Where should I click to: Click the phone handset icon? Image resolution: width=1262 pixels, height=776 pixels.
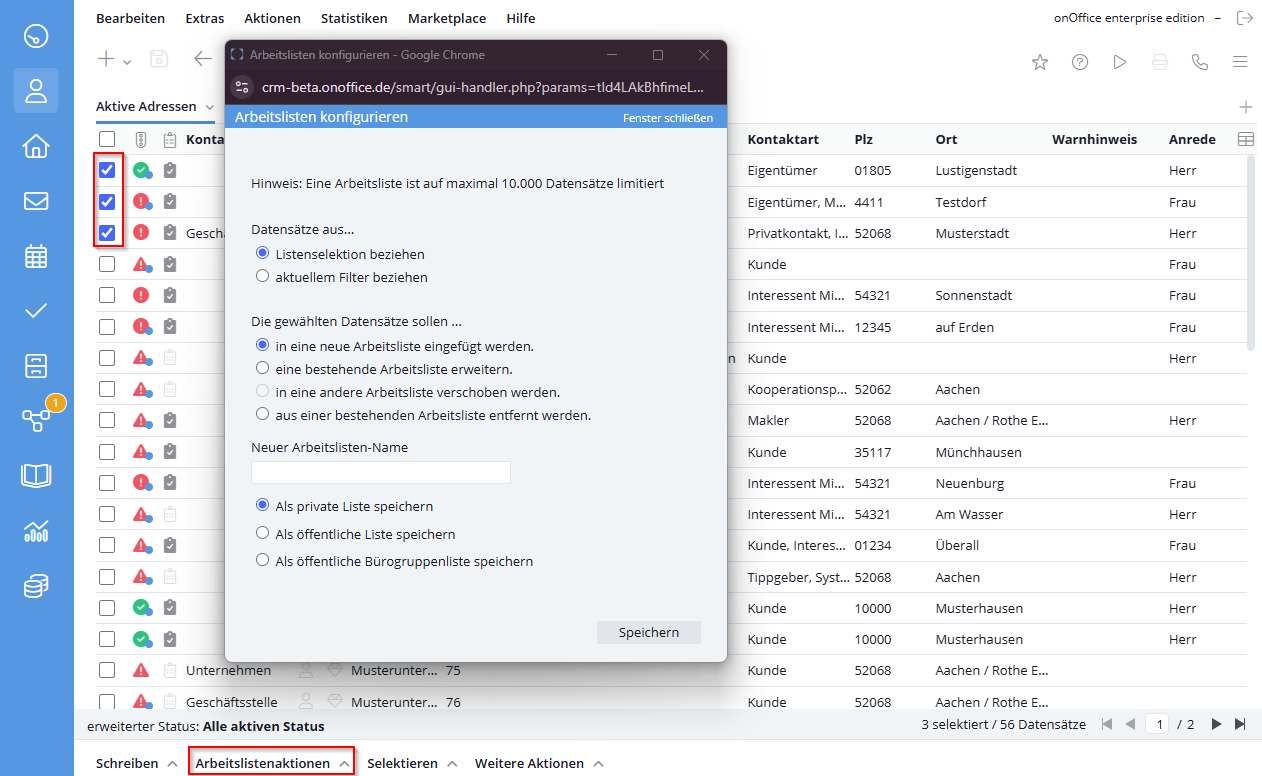click(1200, 62)
